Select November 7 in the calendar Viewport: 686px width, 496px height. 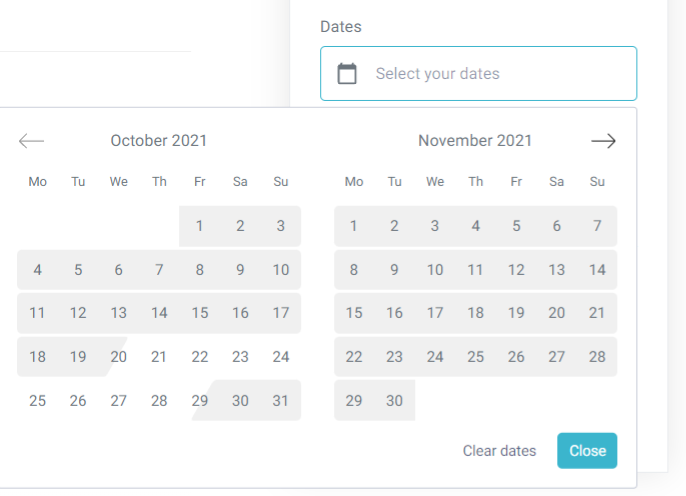point(597,226)
